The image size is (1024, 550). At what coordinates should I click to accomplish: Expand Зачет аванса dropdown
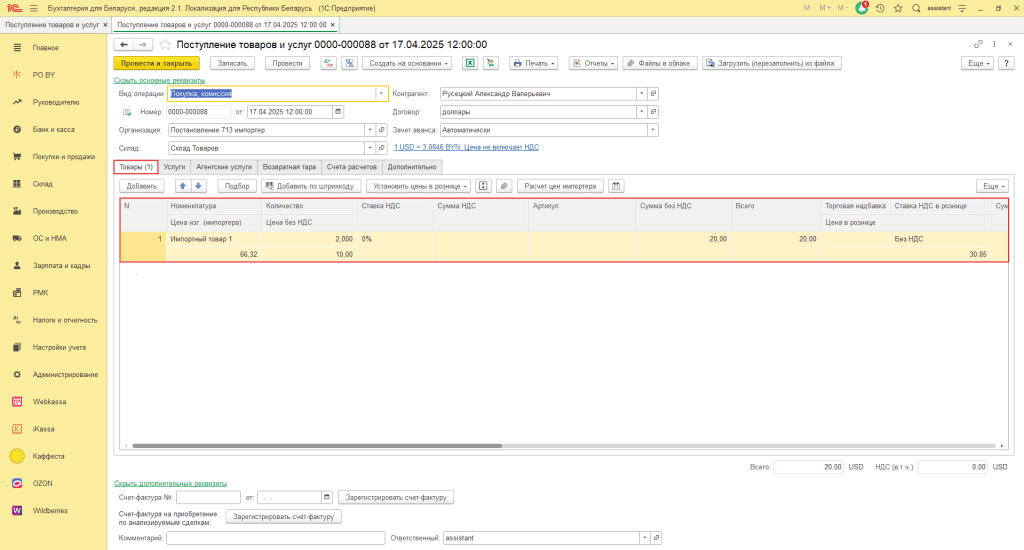[x=652, y=130]
